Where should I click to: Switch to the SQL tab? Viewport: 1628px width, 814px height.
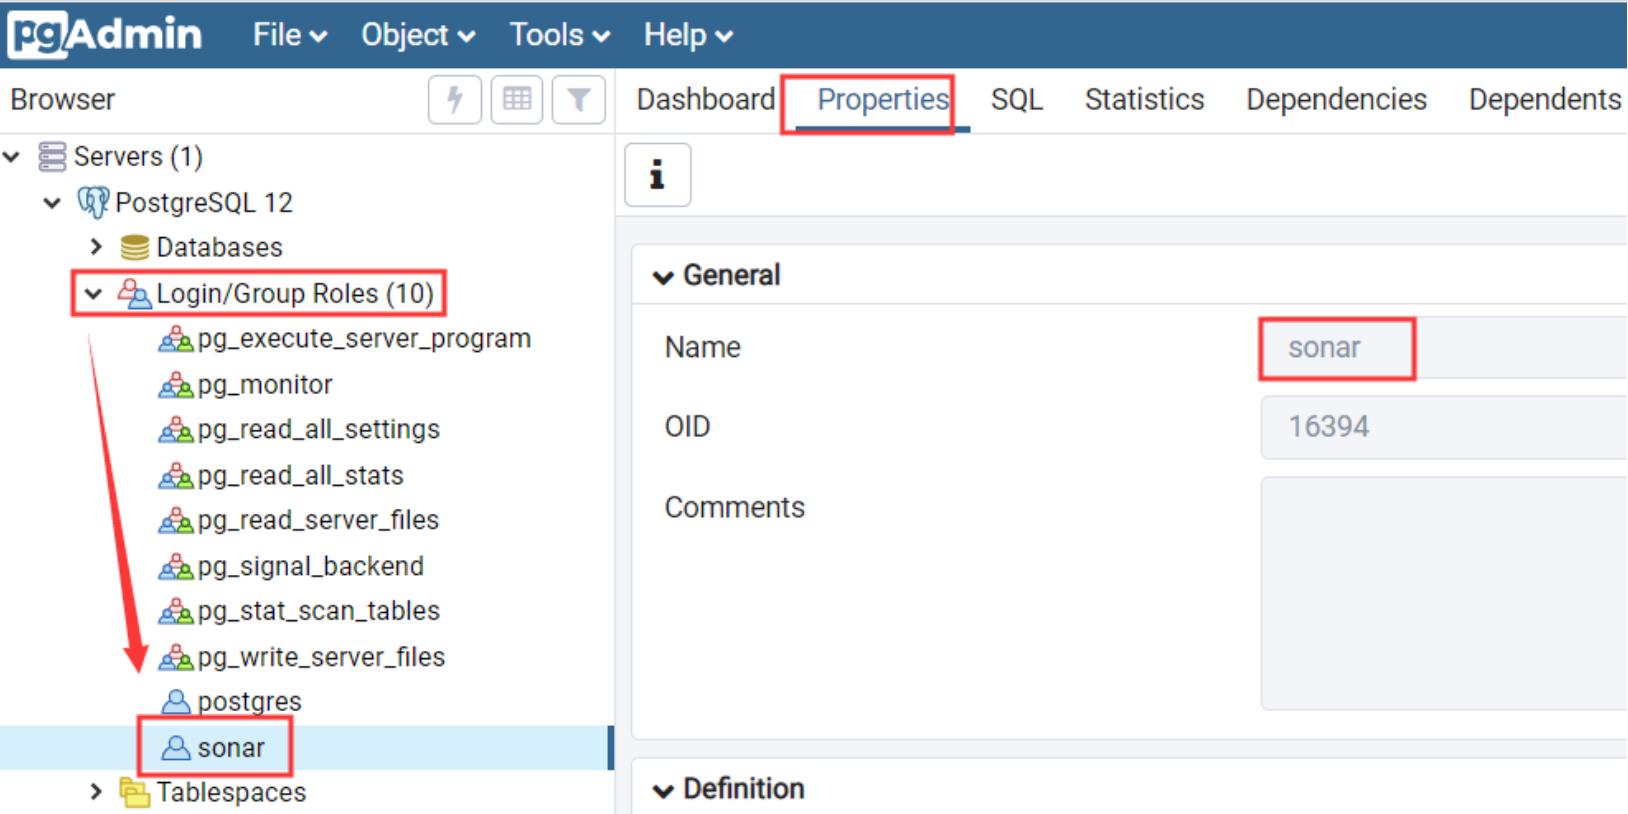(1017, 100)
